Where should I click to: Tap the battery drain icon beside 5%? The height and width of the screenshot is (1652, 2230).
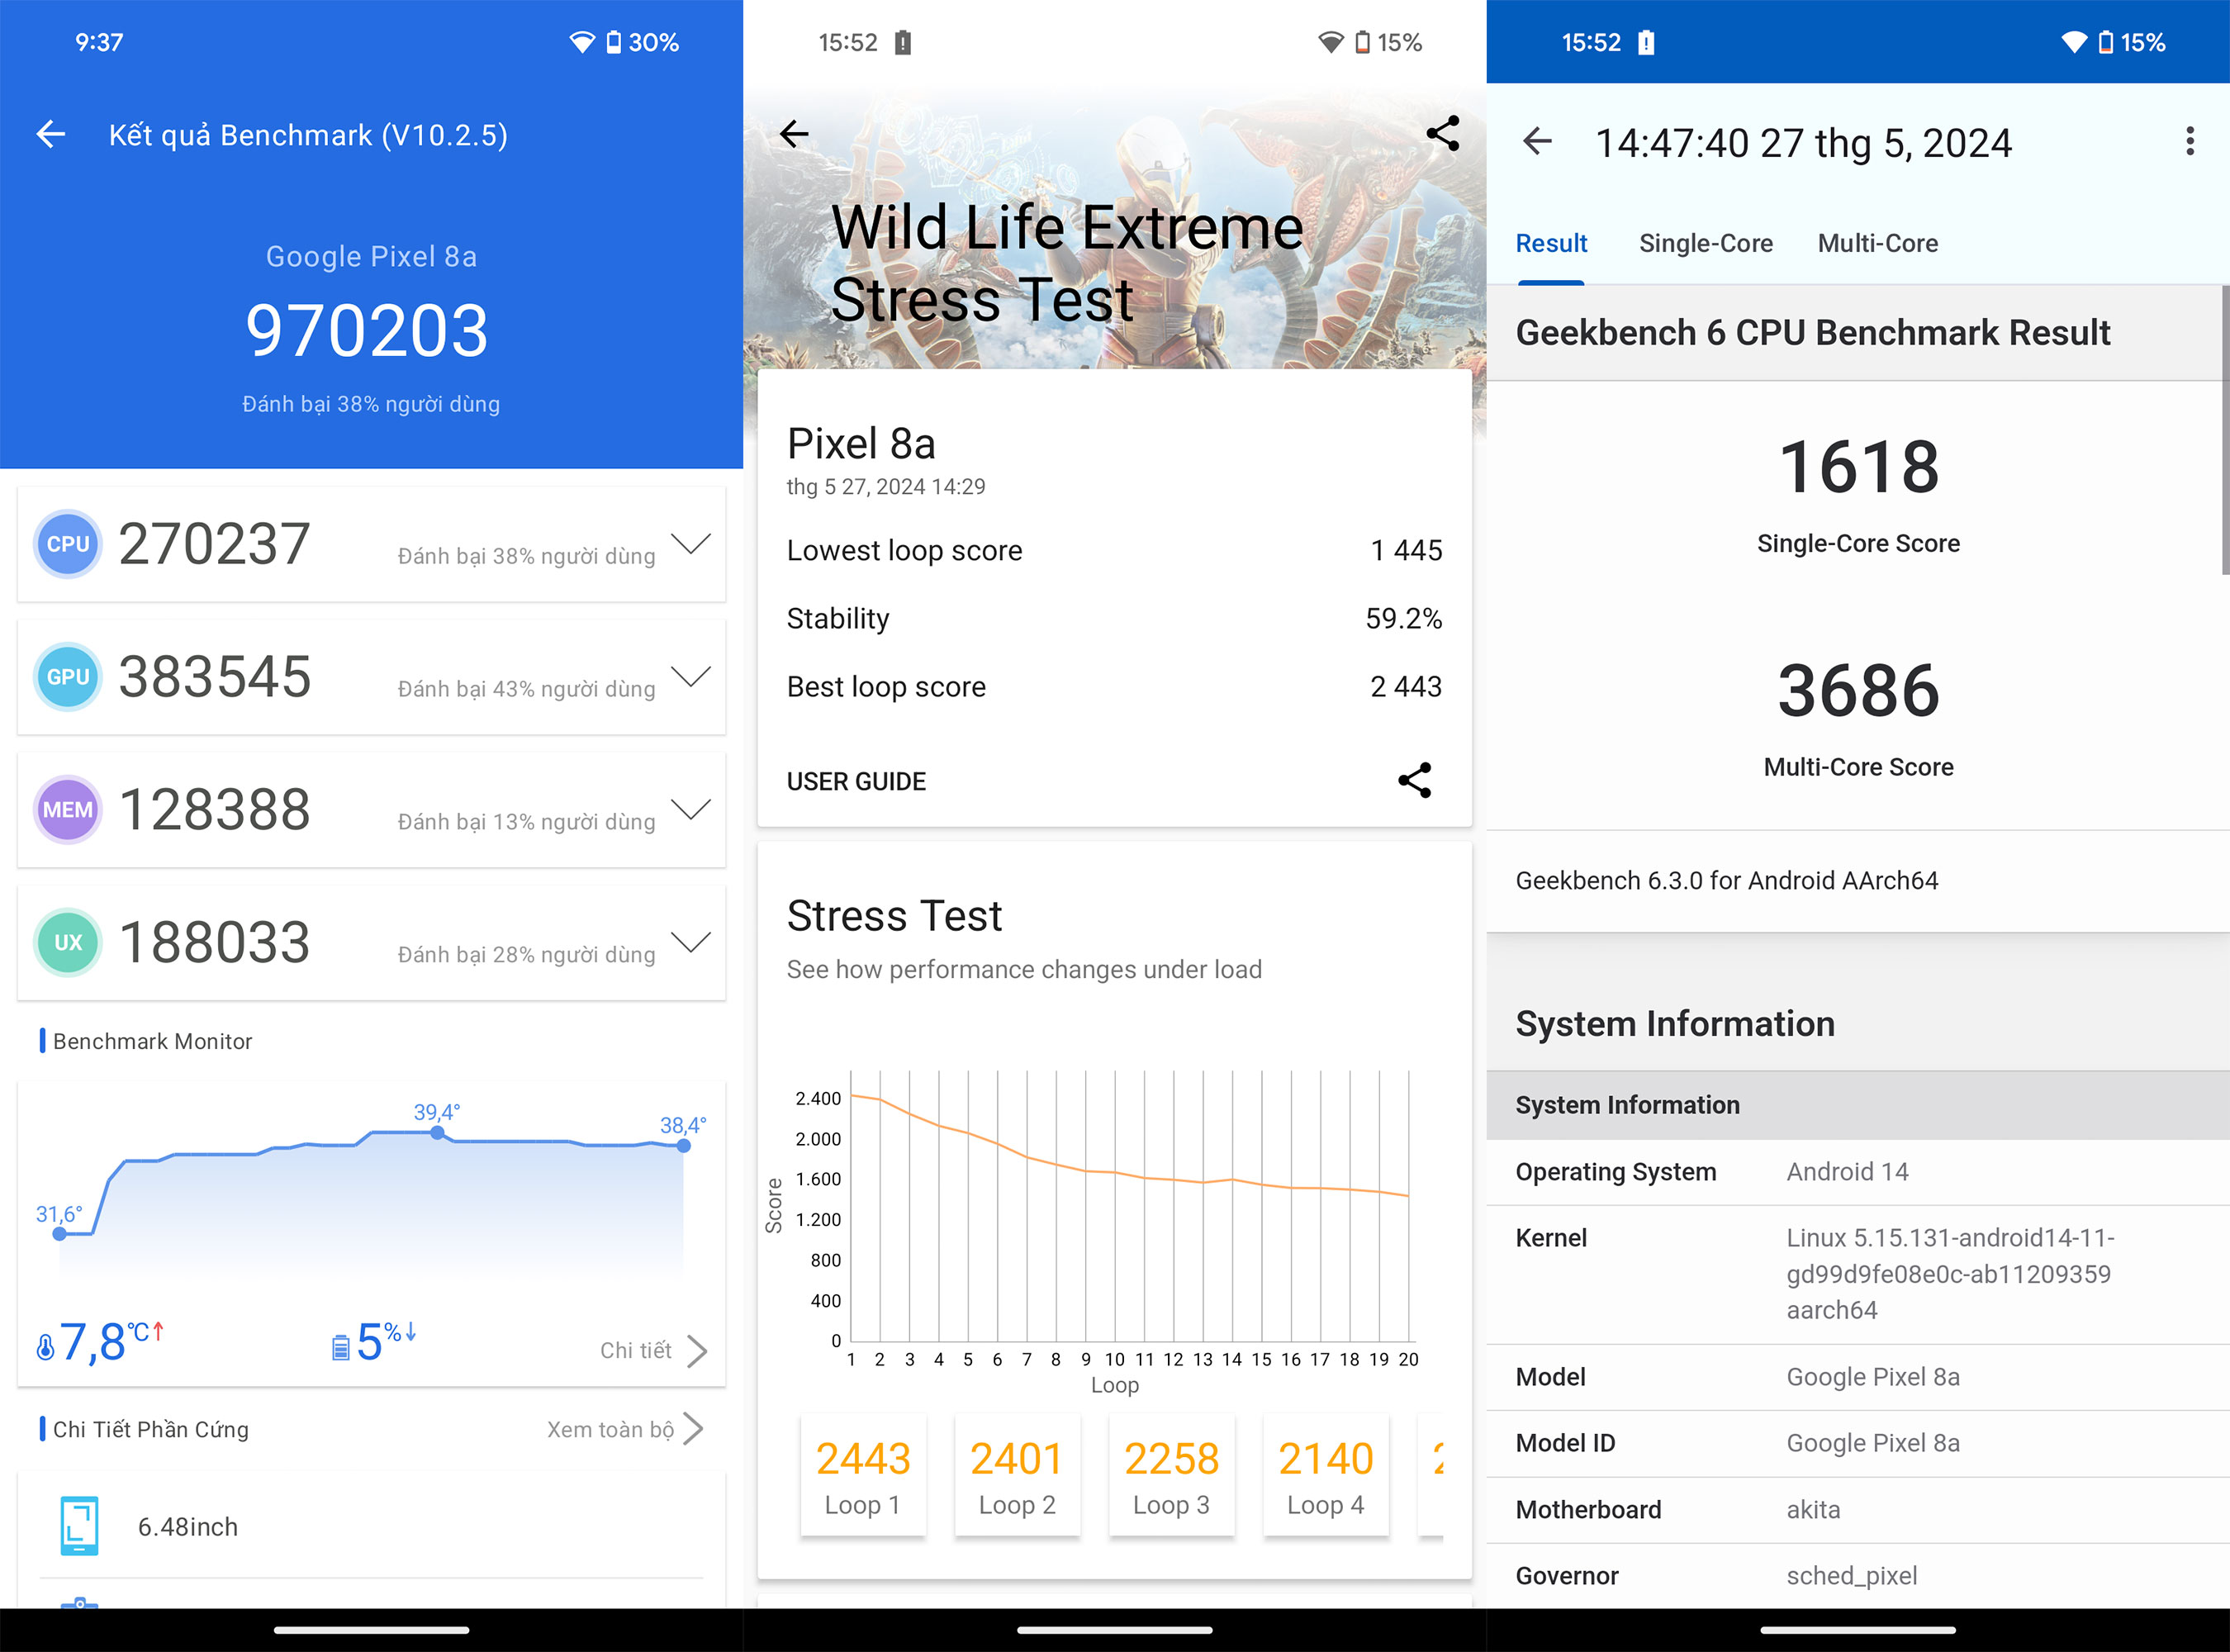(x=341, y=1348)
